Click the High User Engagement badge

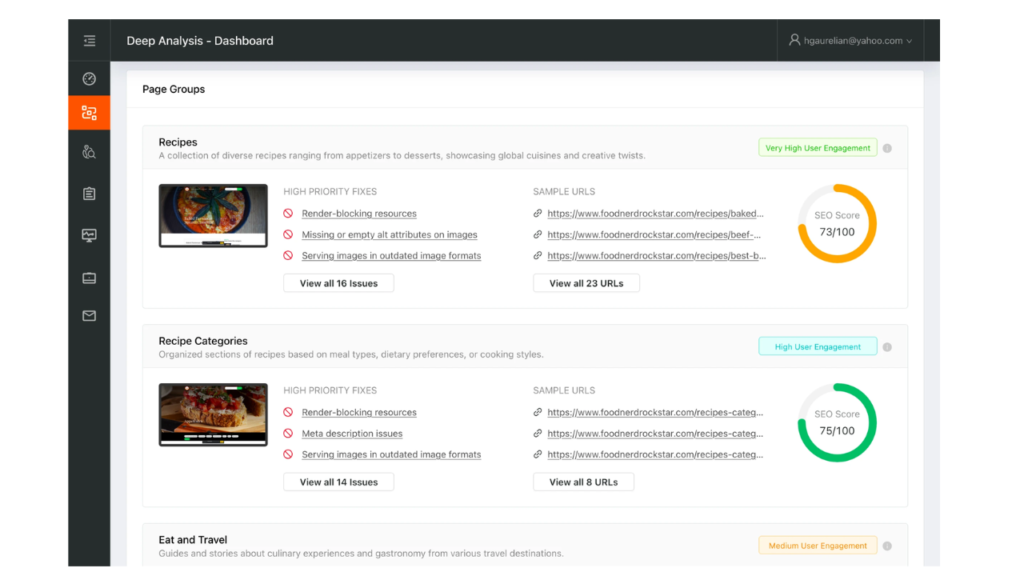point(818,347)
